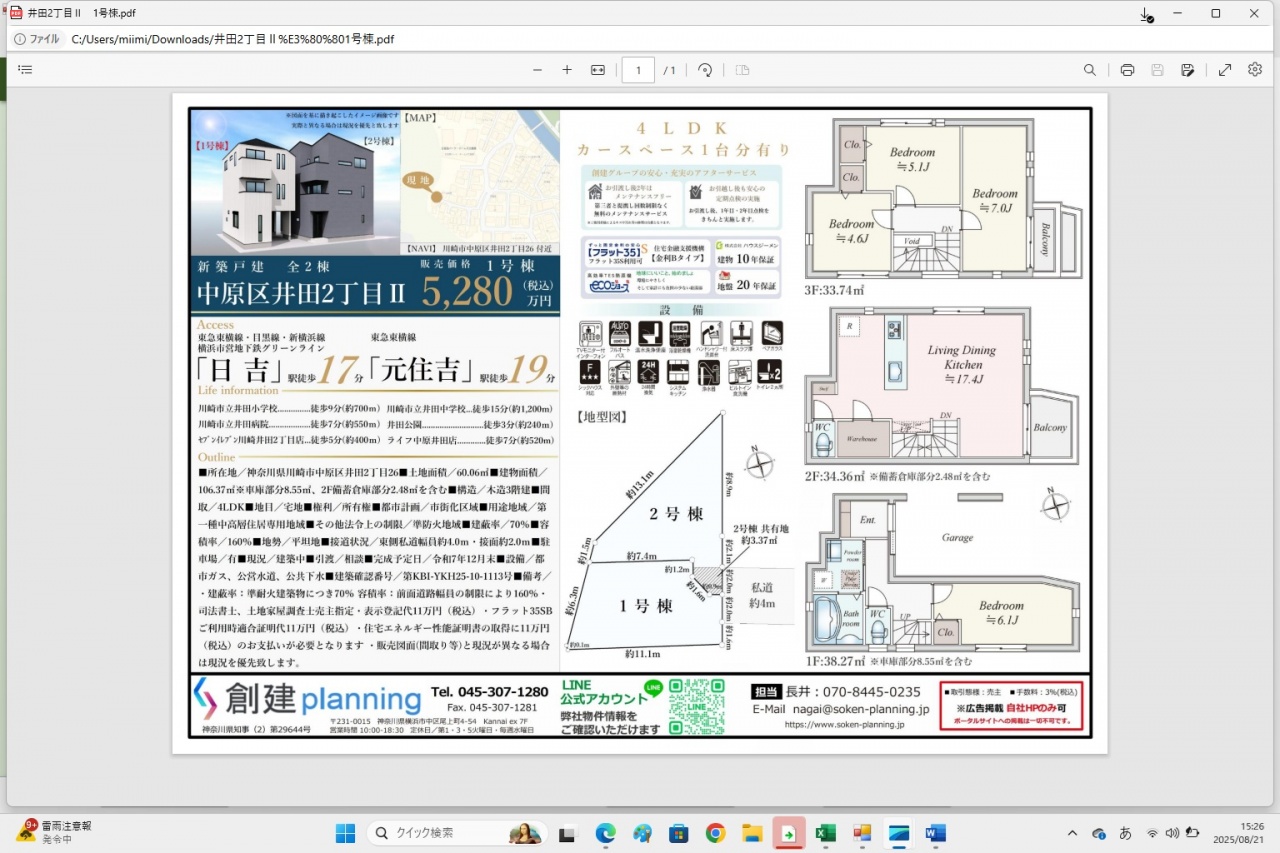Zoom in with the plus button
Image resolution: width=1280 pixels, height=853 pixels.
(567, 70)
